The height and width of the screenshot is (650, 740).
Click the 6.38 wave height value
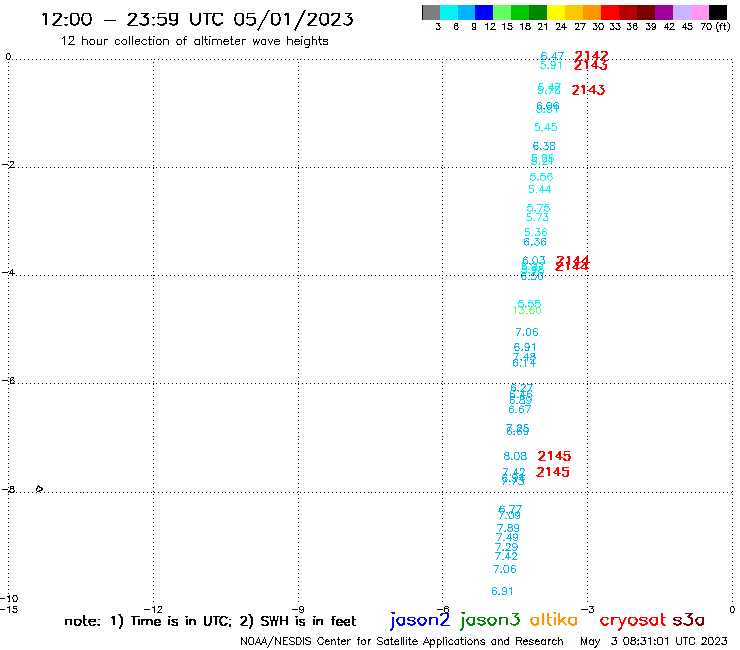[x=544, y=146]
